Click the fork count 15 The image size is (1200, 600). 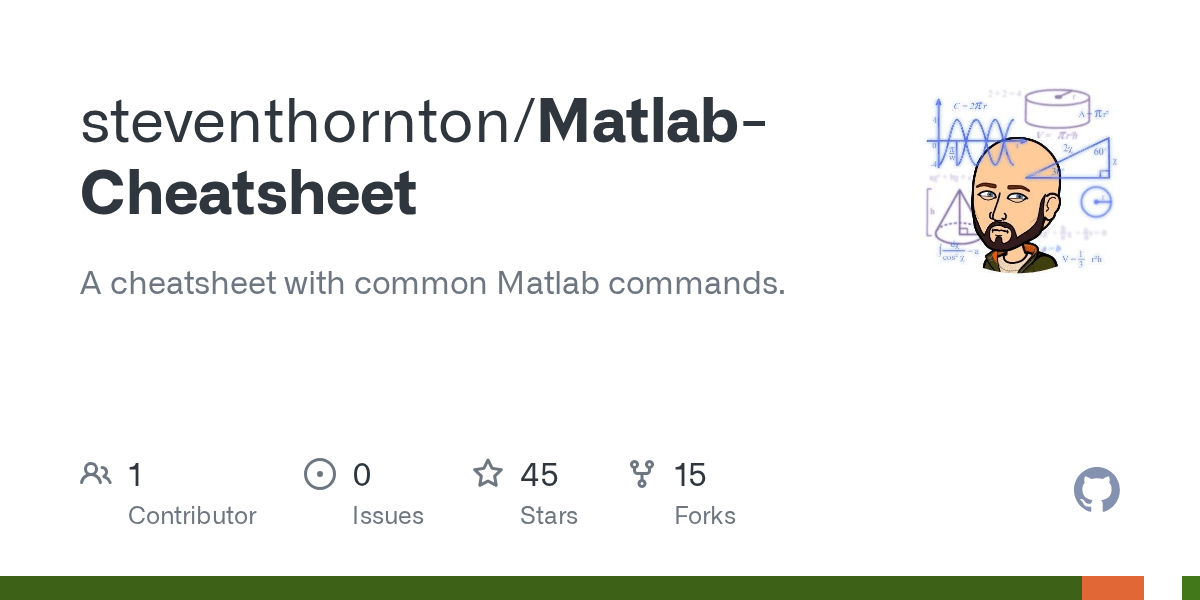pos(690,474)
